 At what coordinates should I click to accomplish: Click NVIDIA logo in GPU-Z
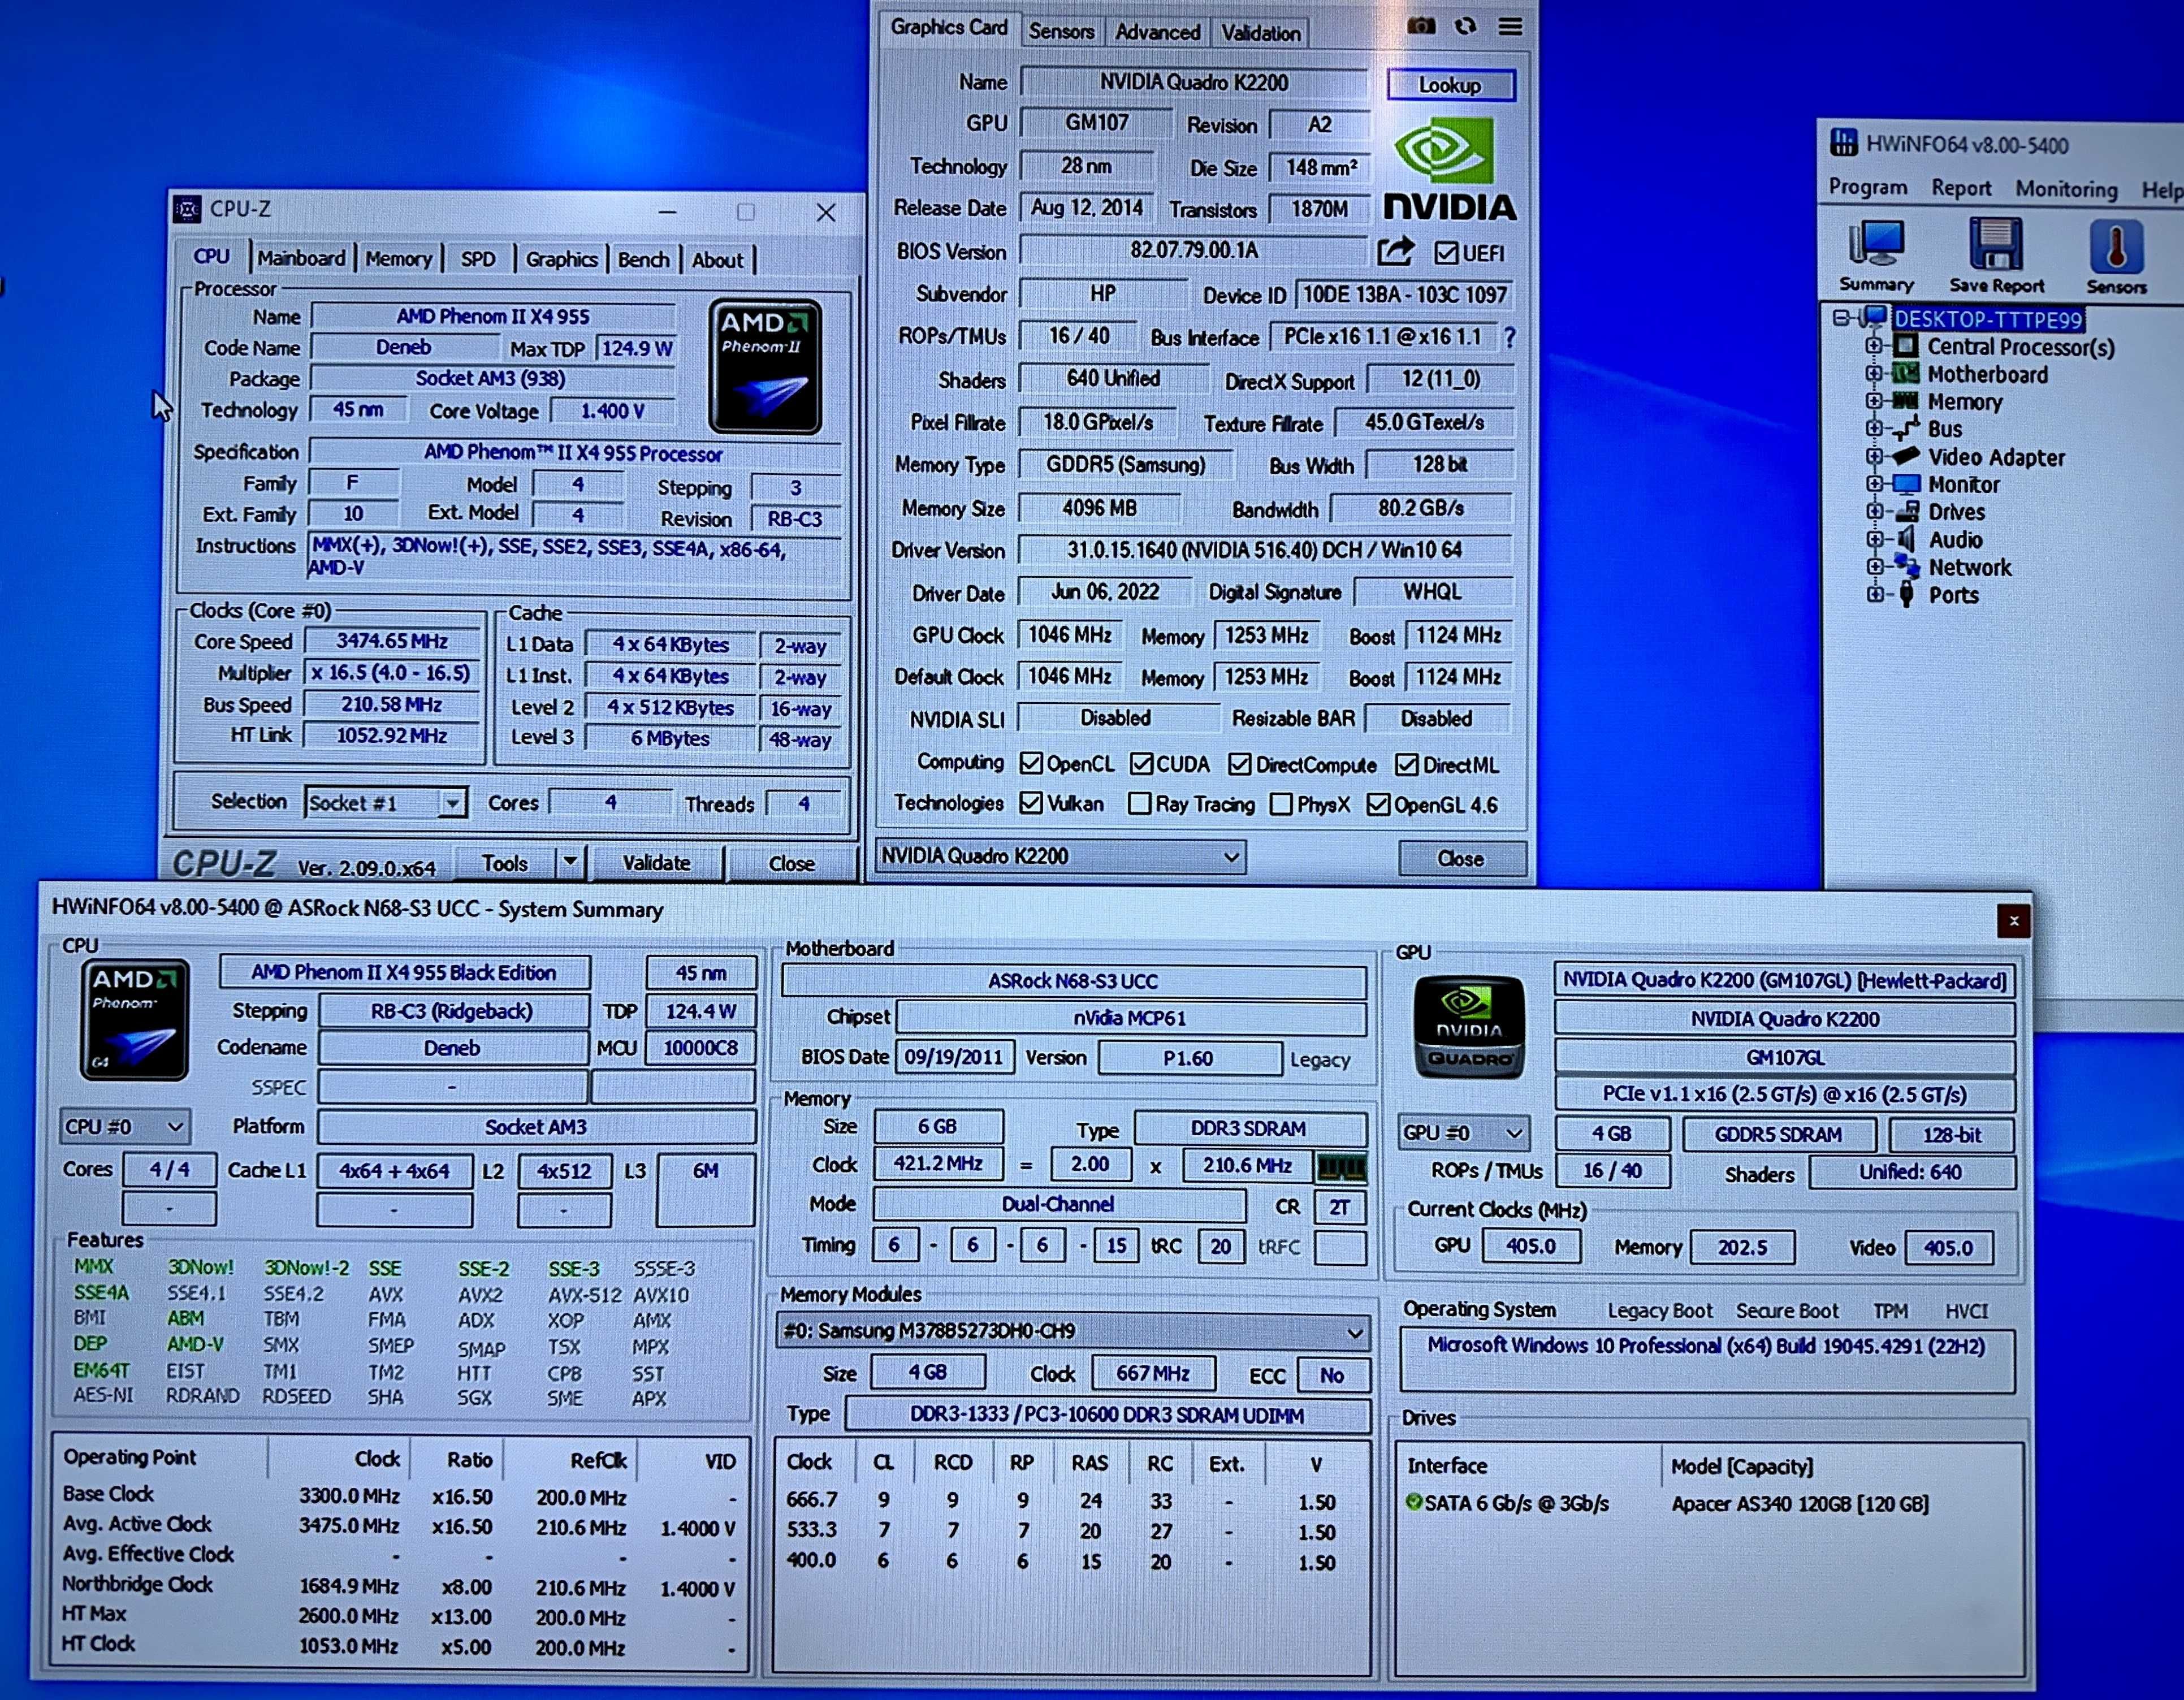tap(1450, 170)
